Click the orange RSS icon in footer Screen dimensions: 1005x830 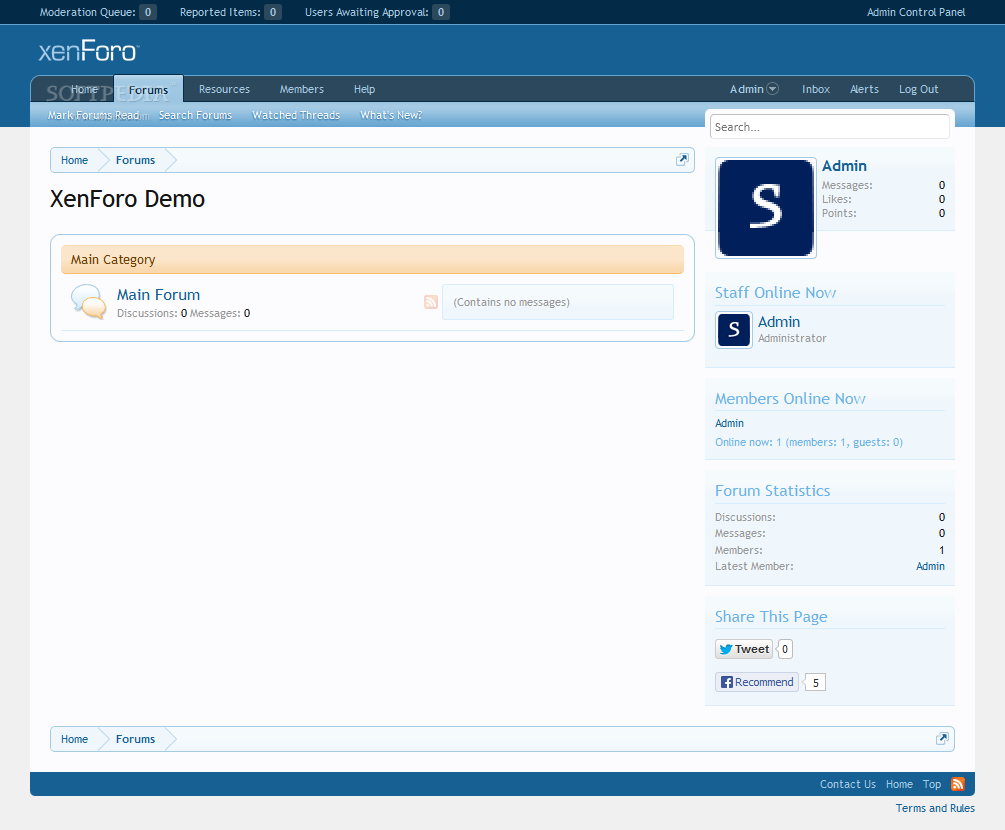pyautogui.click(x=958, y=784)
